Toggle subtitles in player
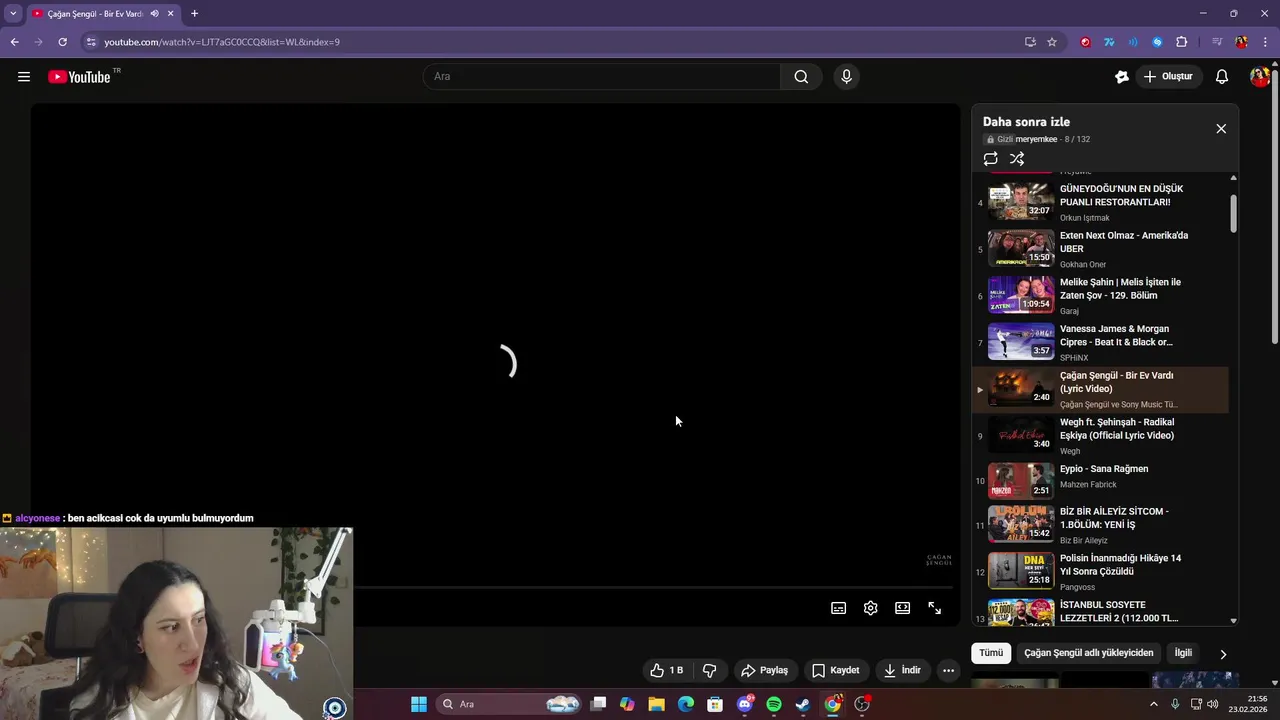Screen dimensions: 1280x720 [x=839, y=608]
